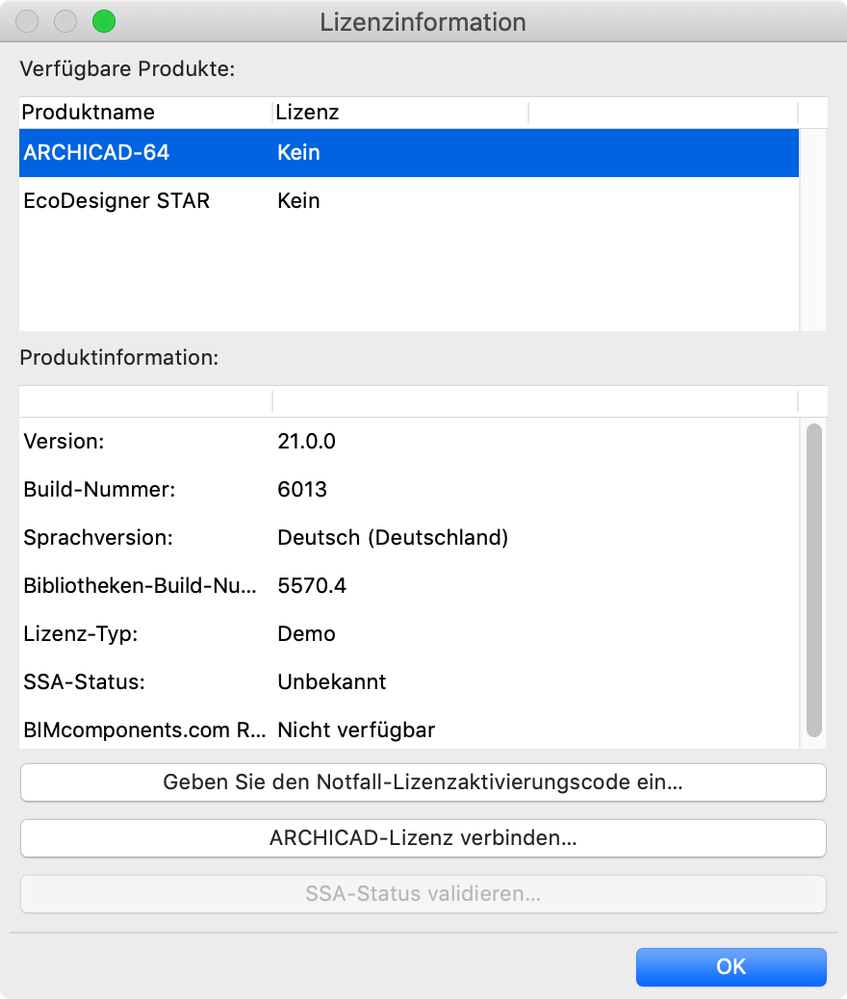The height and width of the screenshot is (999, 847).
Task: Select the Build-Nummer: label
Action: pyautogui.click(x=99, y=489)
